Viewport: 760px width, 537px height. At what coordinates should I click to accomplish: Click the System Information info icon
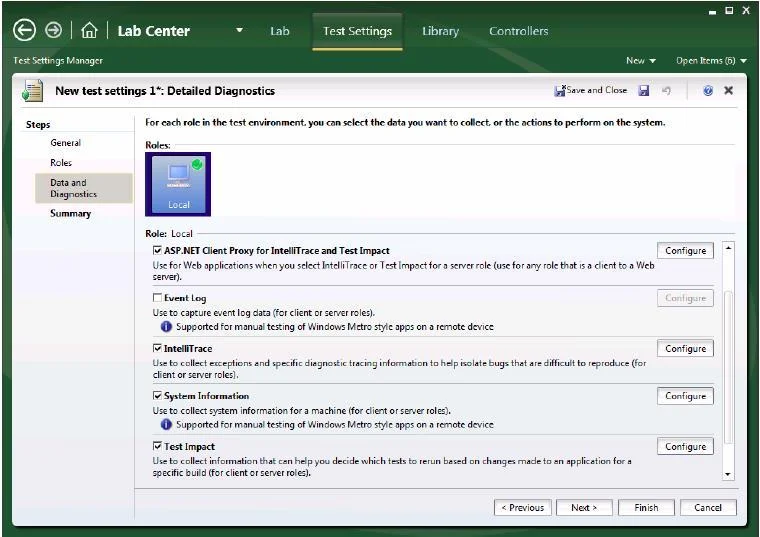click(x=166, y=425)
